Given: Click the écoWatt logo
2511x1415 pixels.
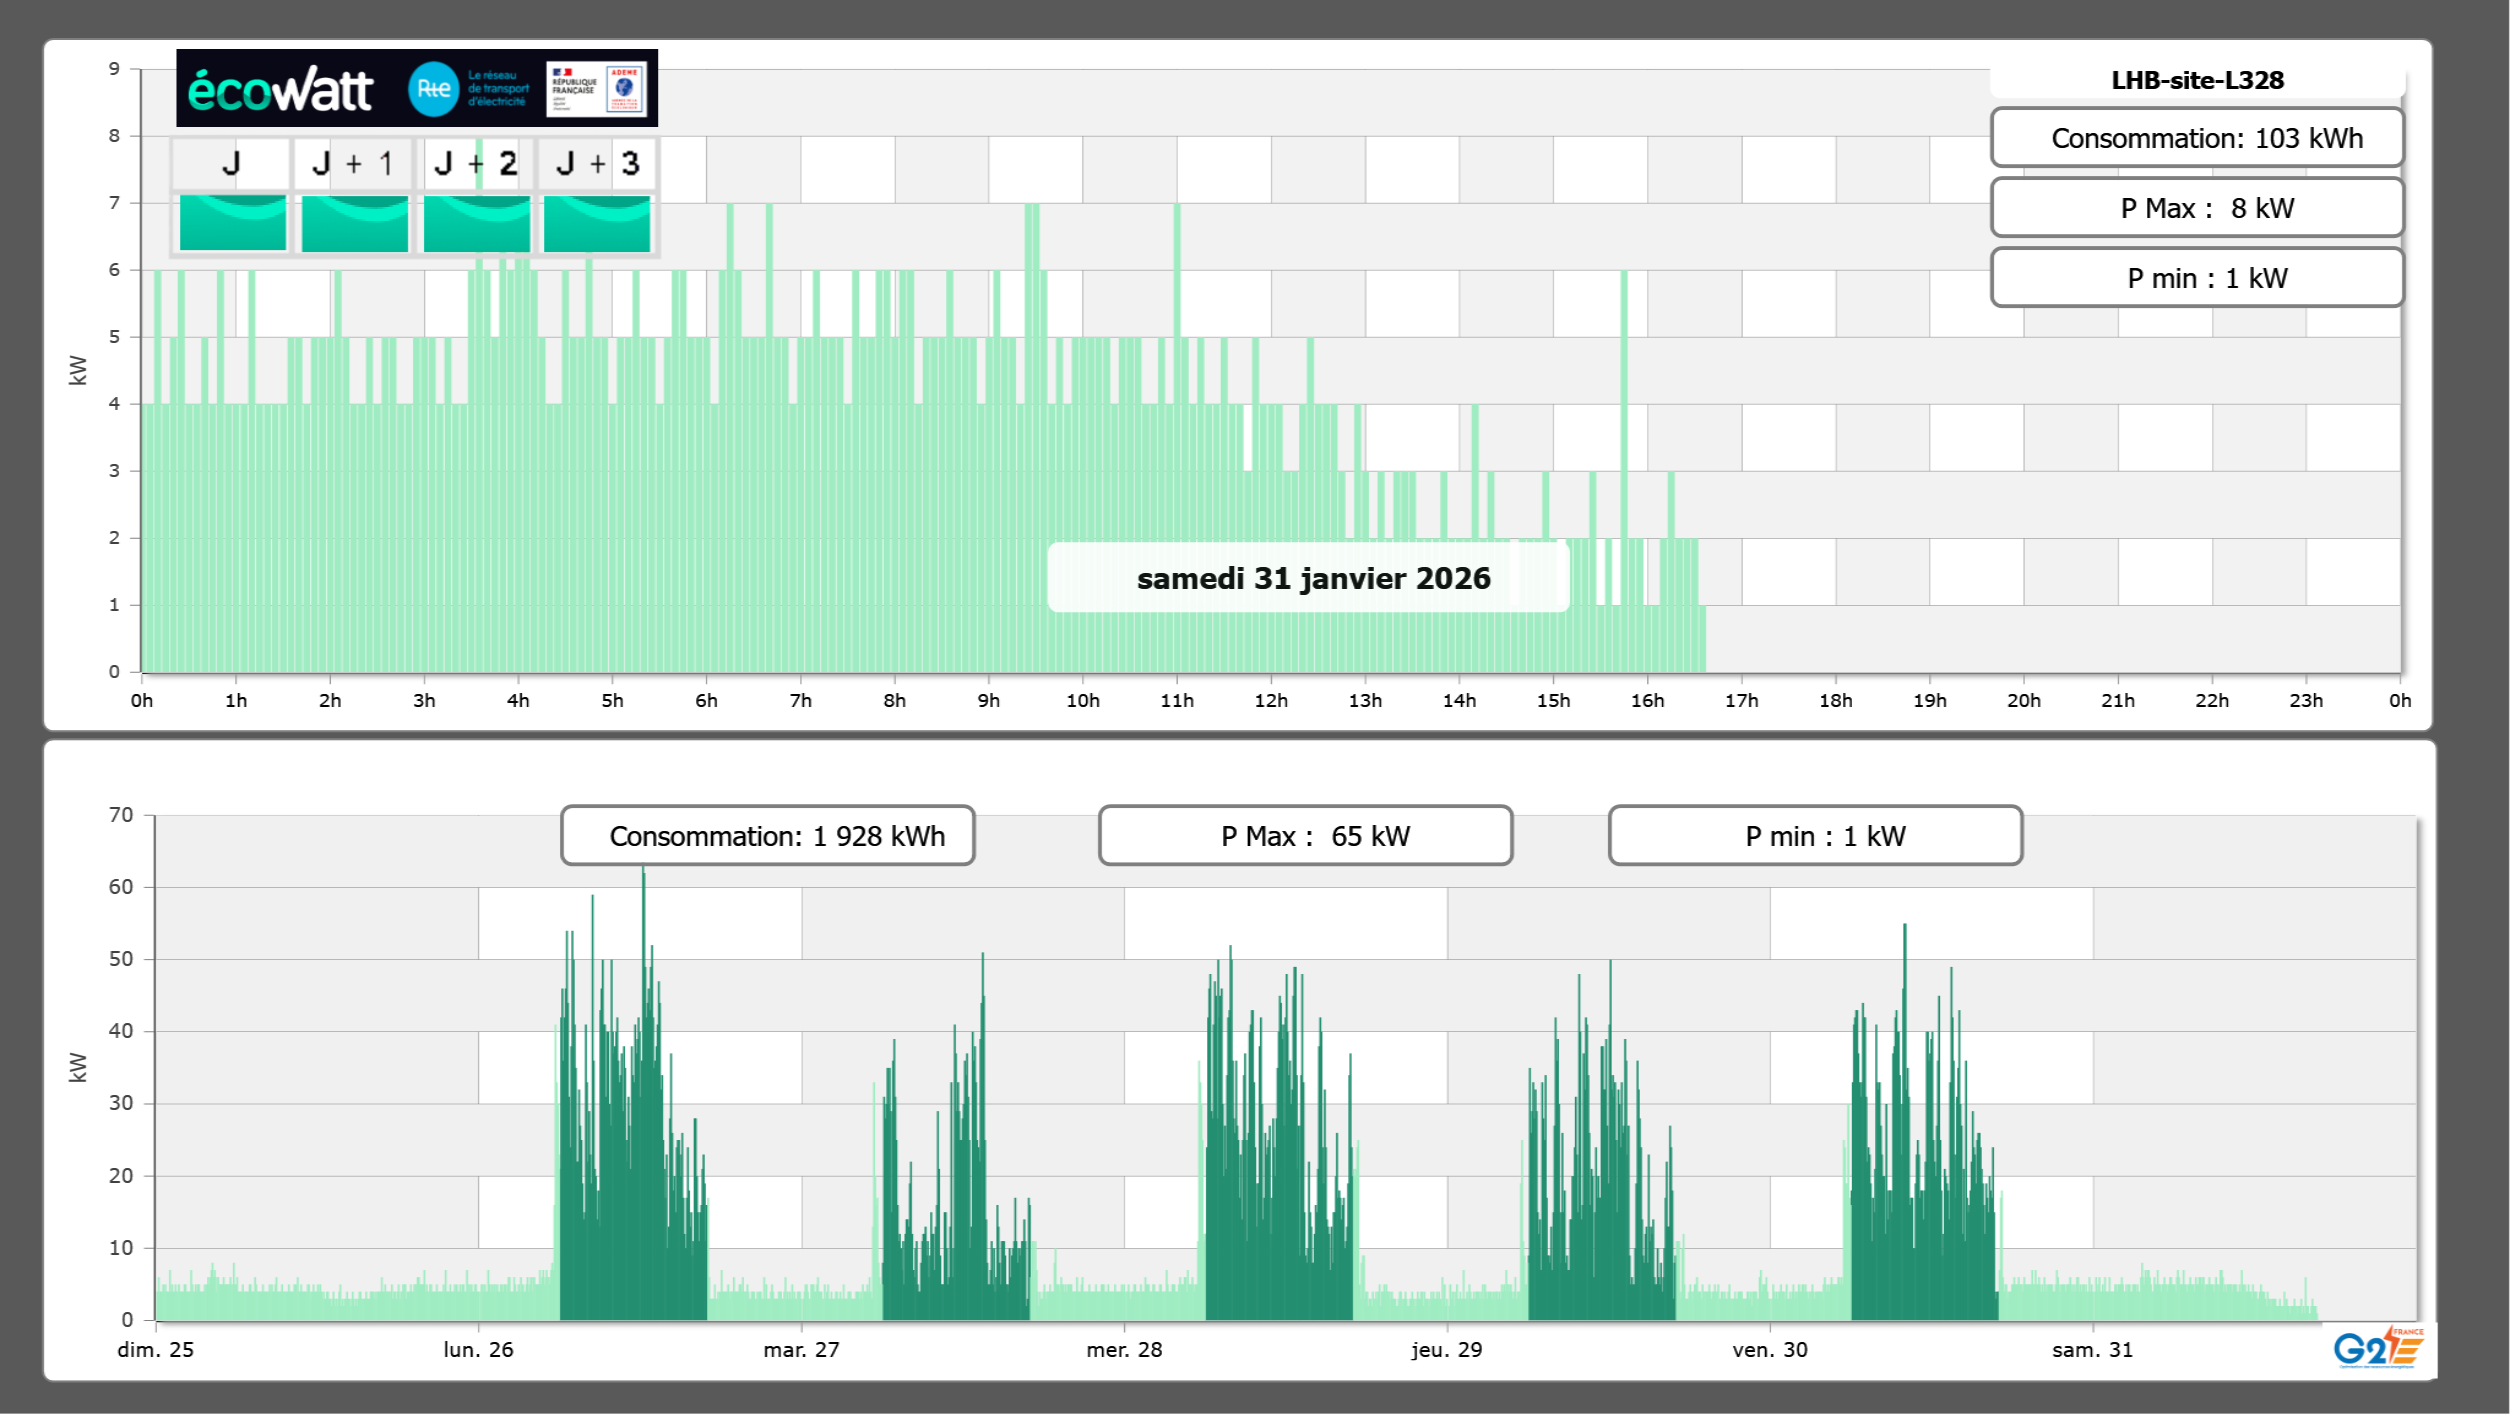Looking at the screenshot, I should coord(280,90).
